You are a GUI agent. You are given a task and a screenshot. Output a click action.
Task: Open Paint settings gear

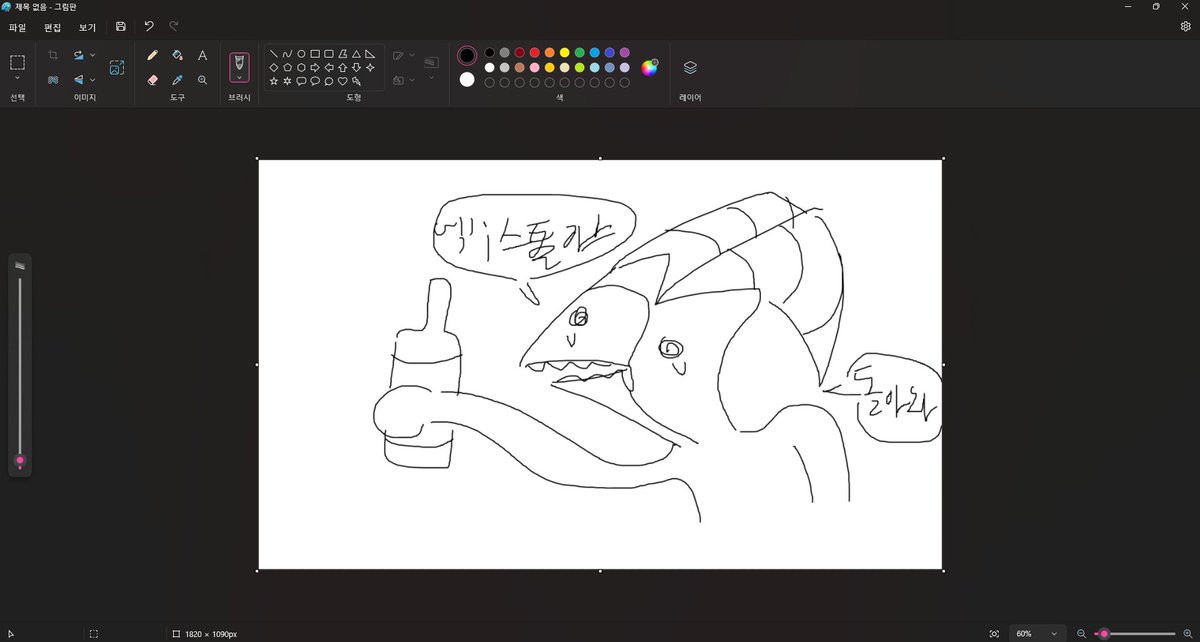pos(1185,26)
